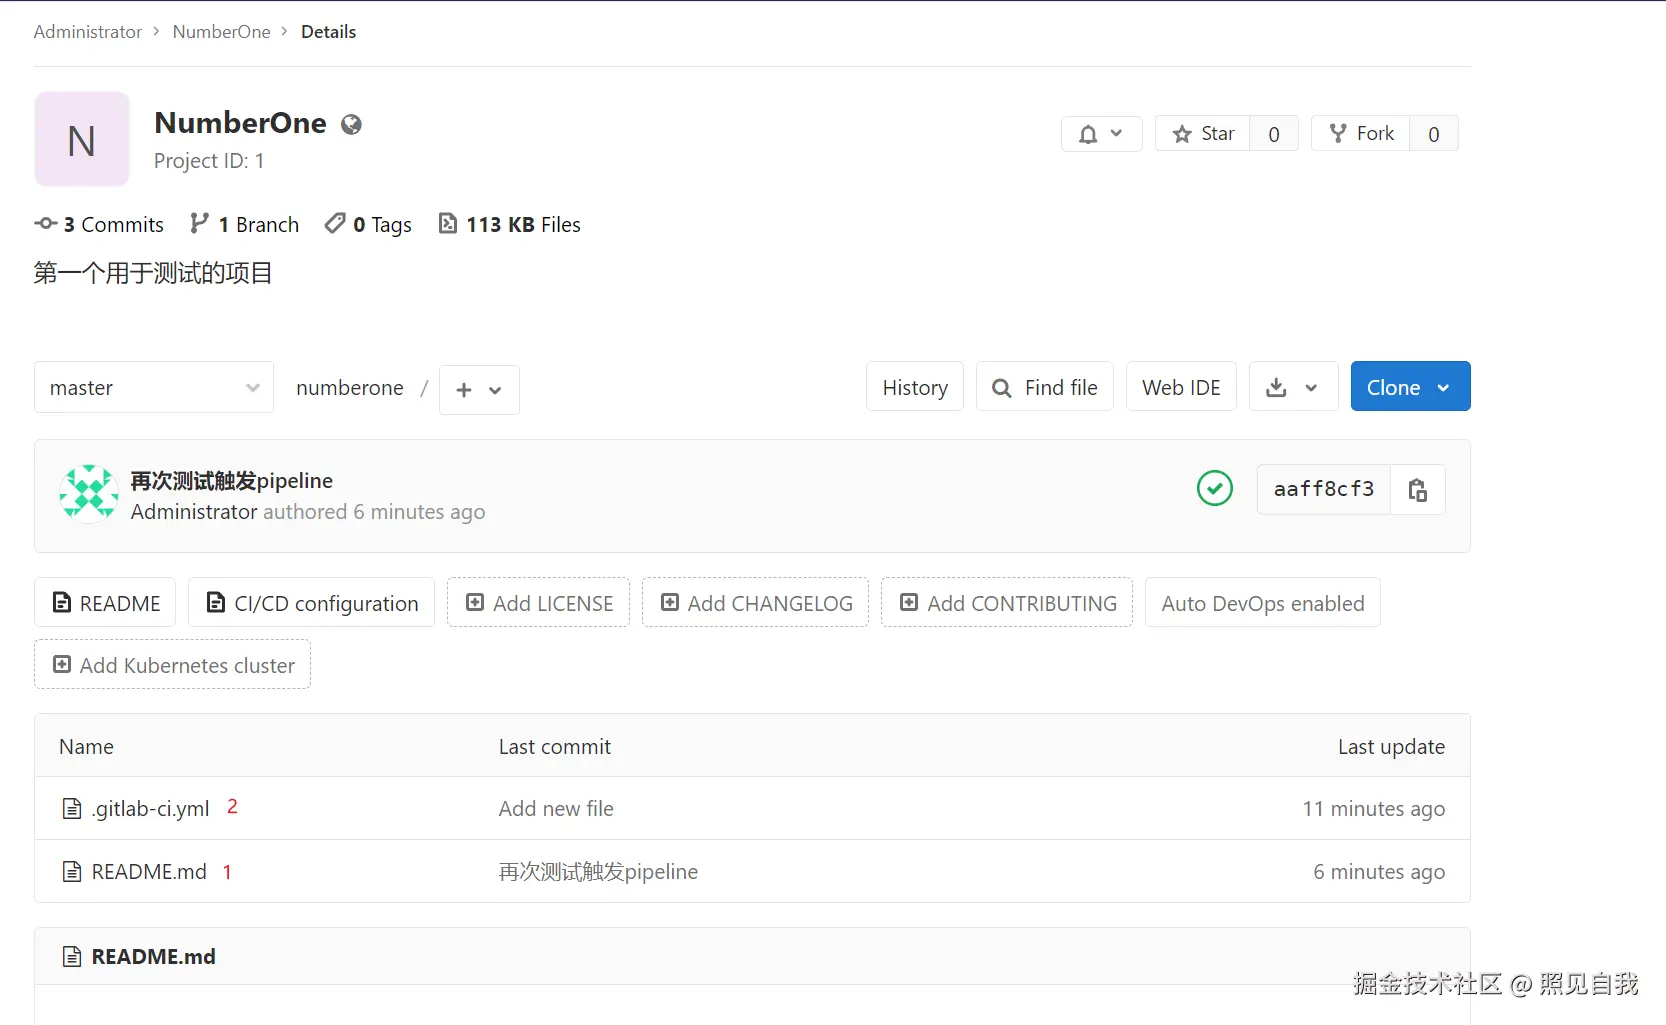Click the numberone path breadcrumb
This screenshot has width=1666, height=1025.
click(x=350, y=388)
